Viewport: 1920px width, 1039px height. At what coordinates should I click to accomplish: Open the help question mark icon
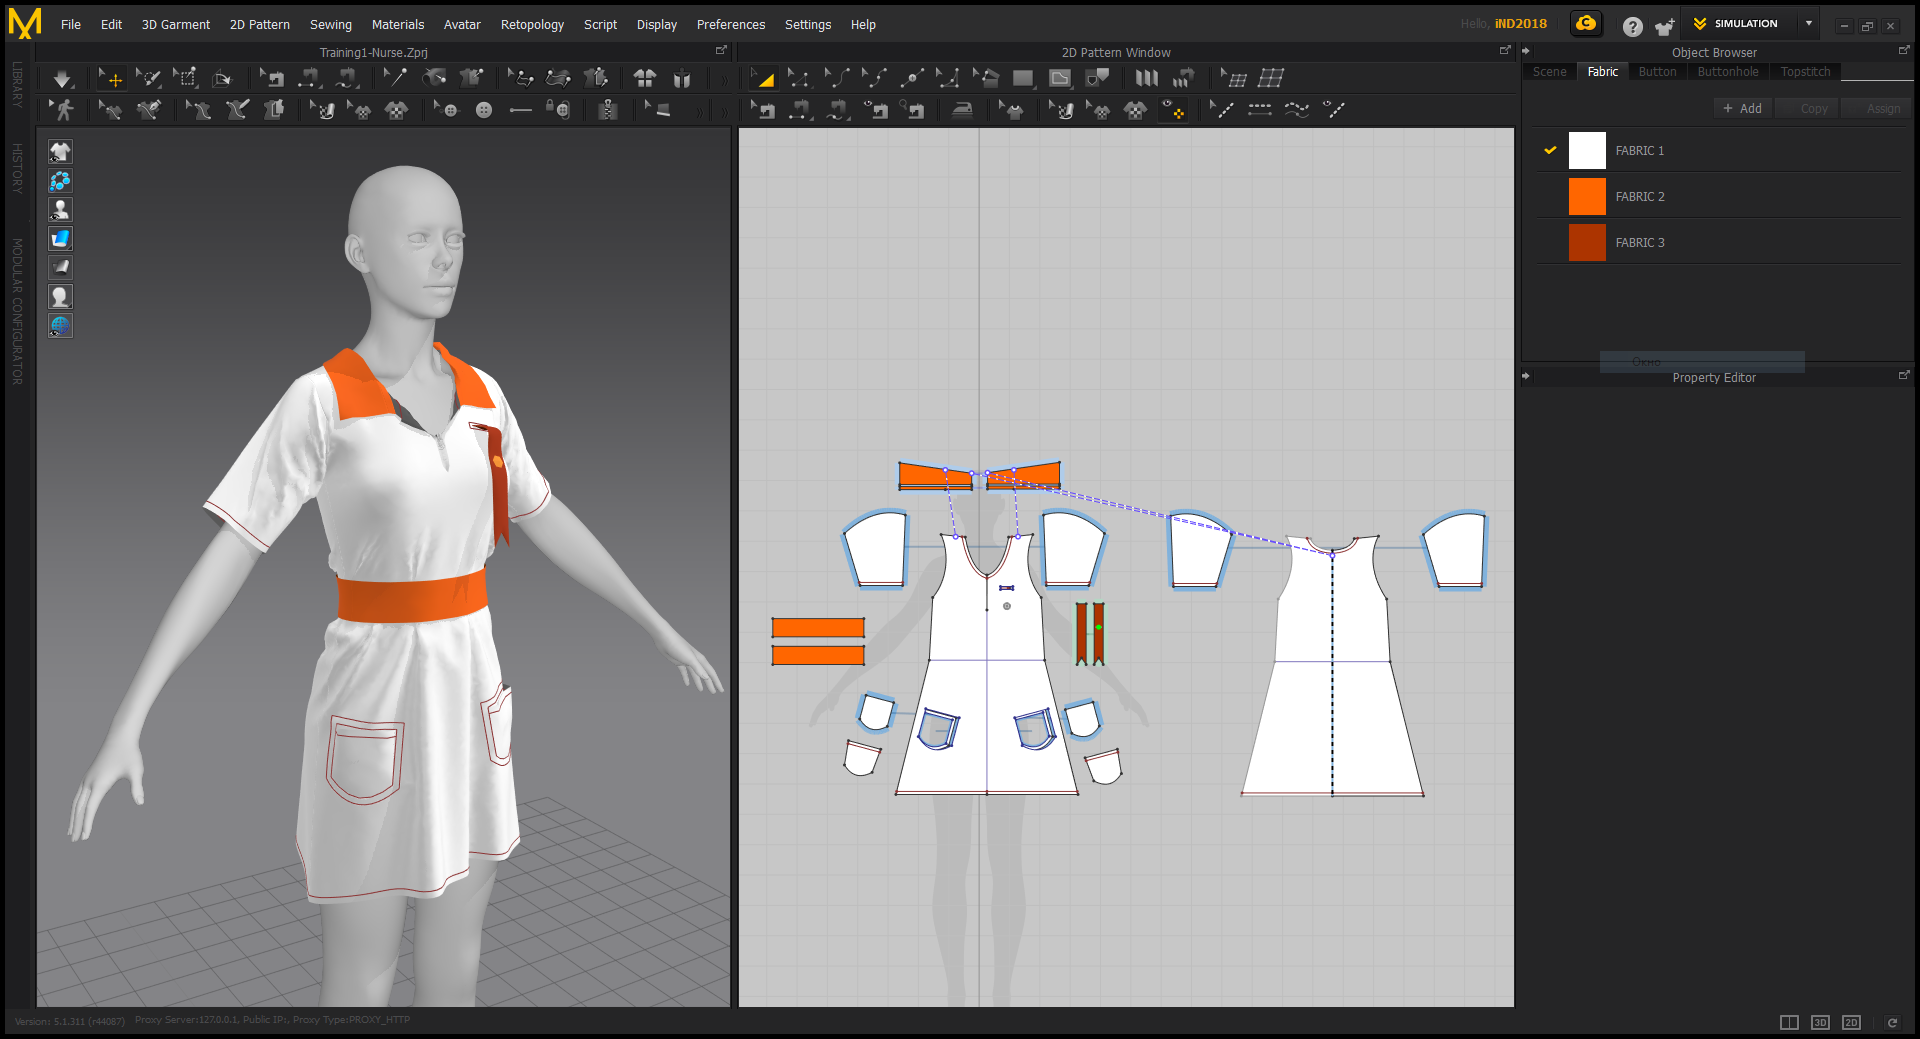pyautogui.click(x=1632, y=26)
